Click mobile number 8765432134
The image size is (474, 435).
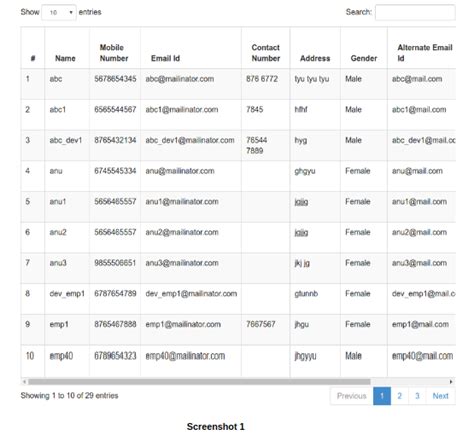tap(115, 140)
